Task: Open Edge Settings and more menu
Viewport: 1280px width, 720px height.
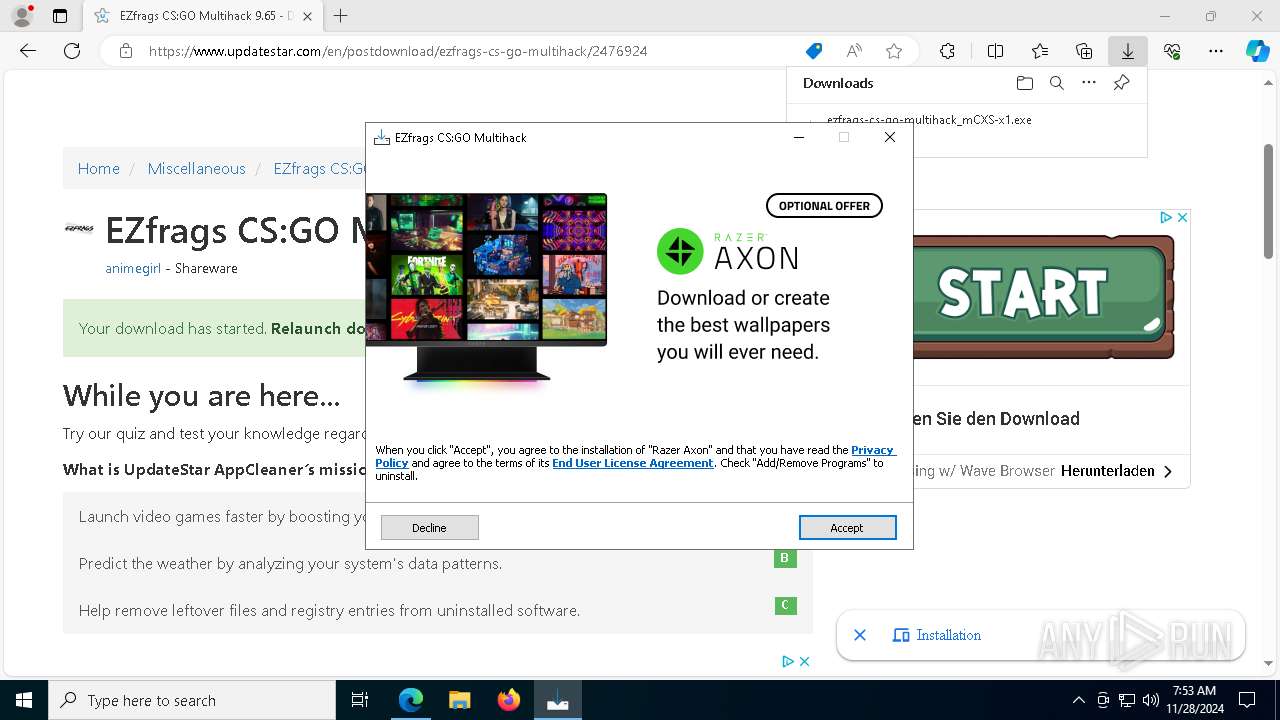Action: (1216, 51)
